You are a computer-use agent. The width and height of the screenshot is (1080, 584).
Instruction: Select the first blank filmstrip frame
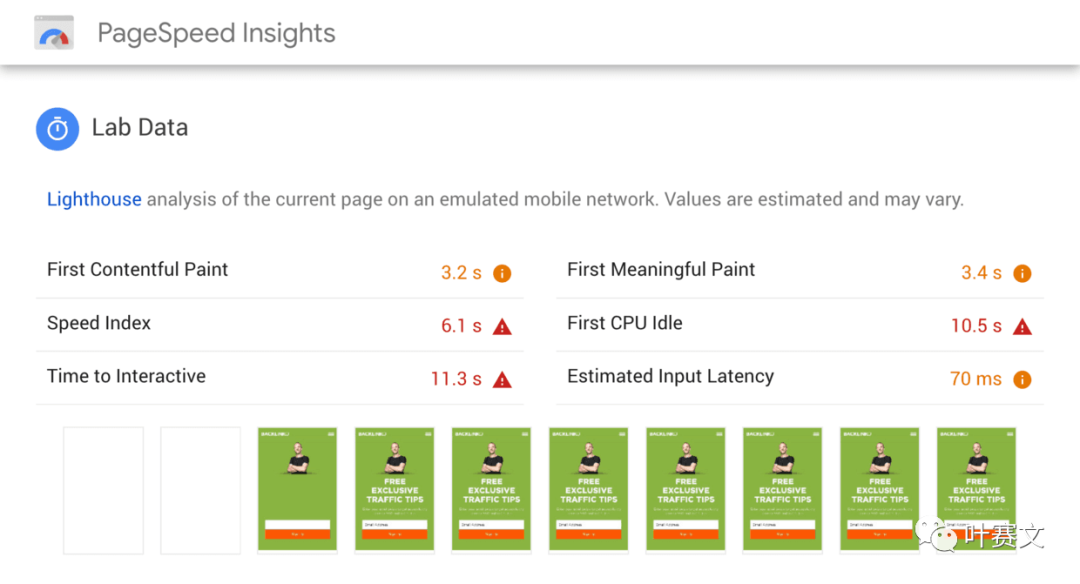click(x=103, y=489)
